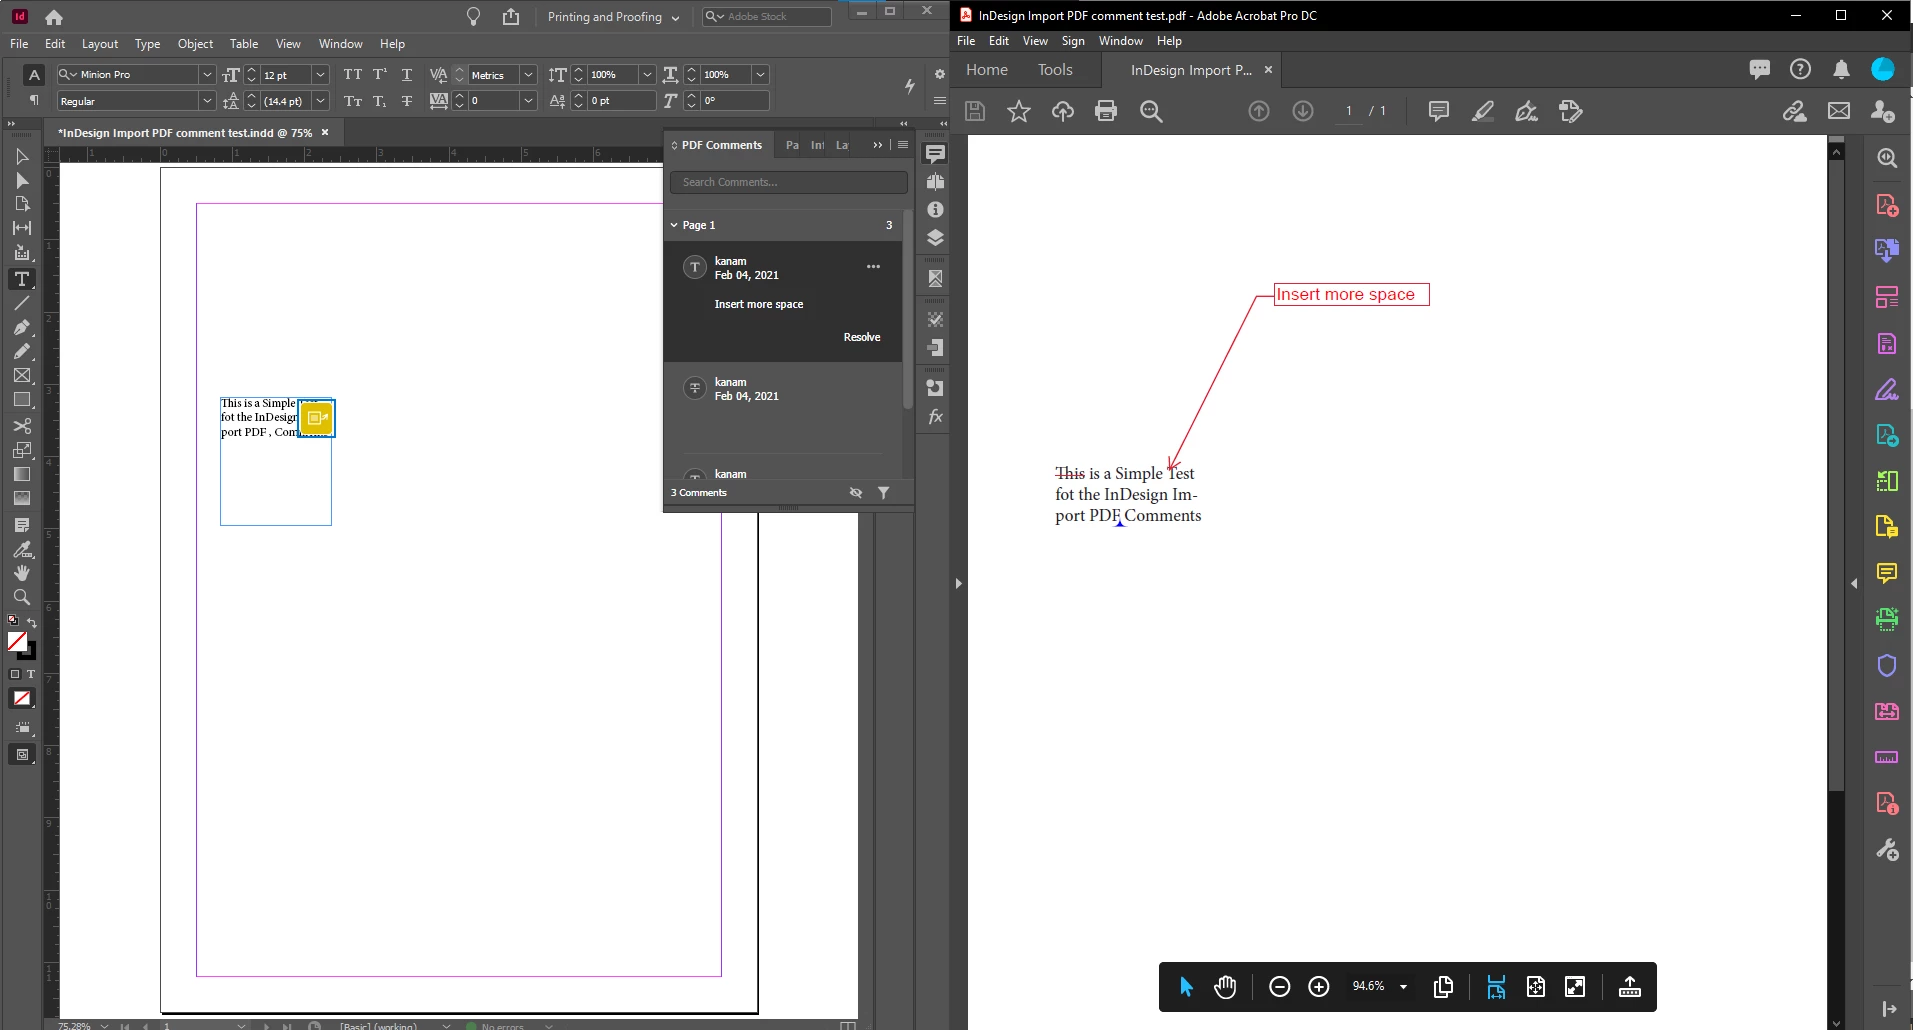Image resolution: width=1913 pixels, height=1030 pixels.
Task: Select the Line tool in InDesign
Action: click(x=22, y=303)
